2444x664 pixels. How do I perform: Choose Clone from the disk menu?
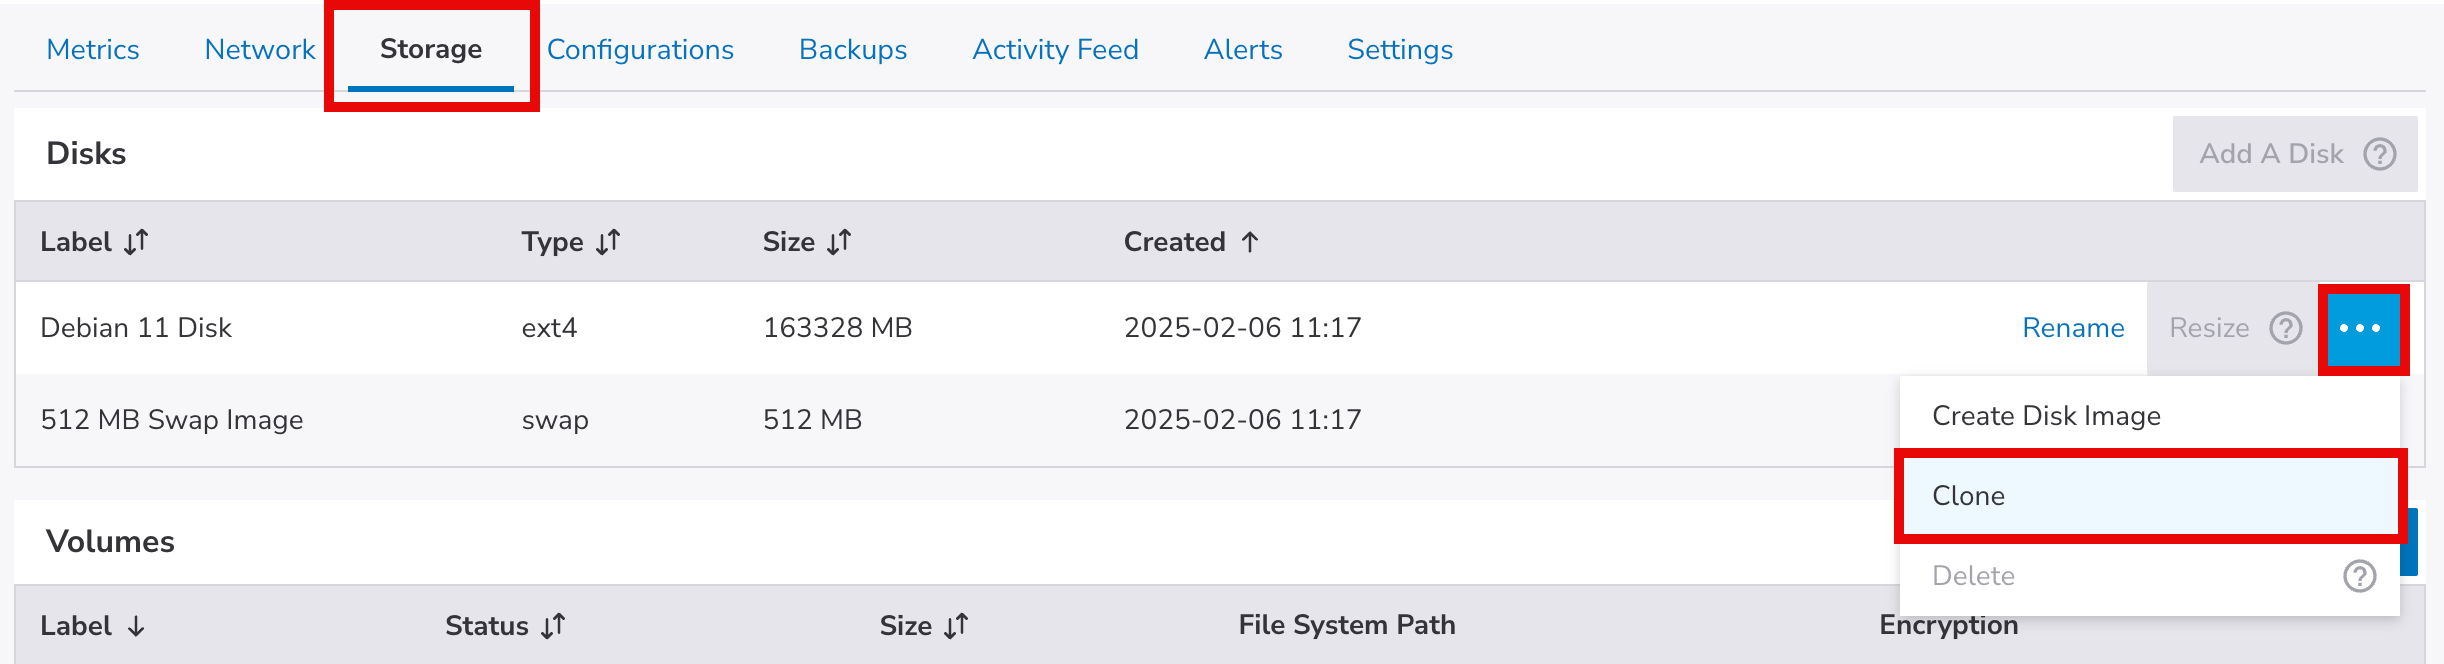tap(1969, 496)
